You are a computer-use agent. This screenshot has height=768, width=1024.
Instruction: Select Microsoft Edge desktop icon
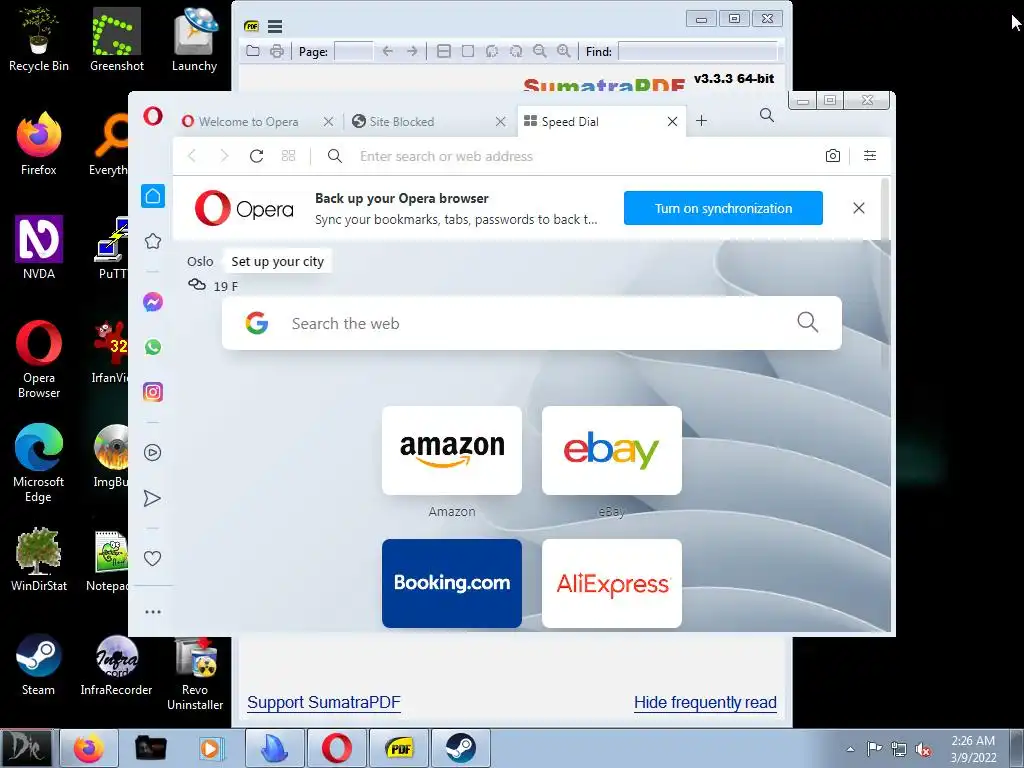pyautogui.click(x=39, y=463)
